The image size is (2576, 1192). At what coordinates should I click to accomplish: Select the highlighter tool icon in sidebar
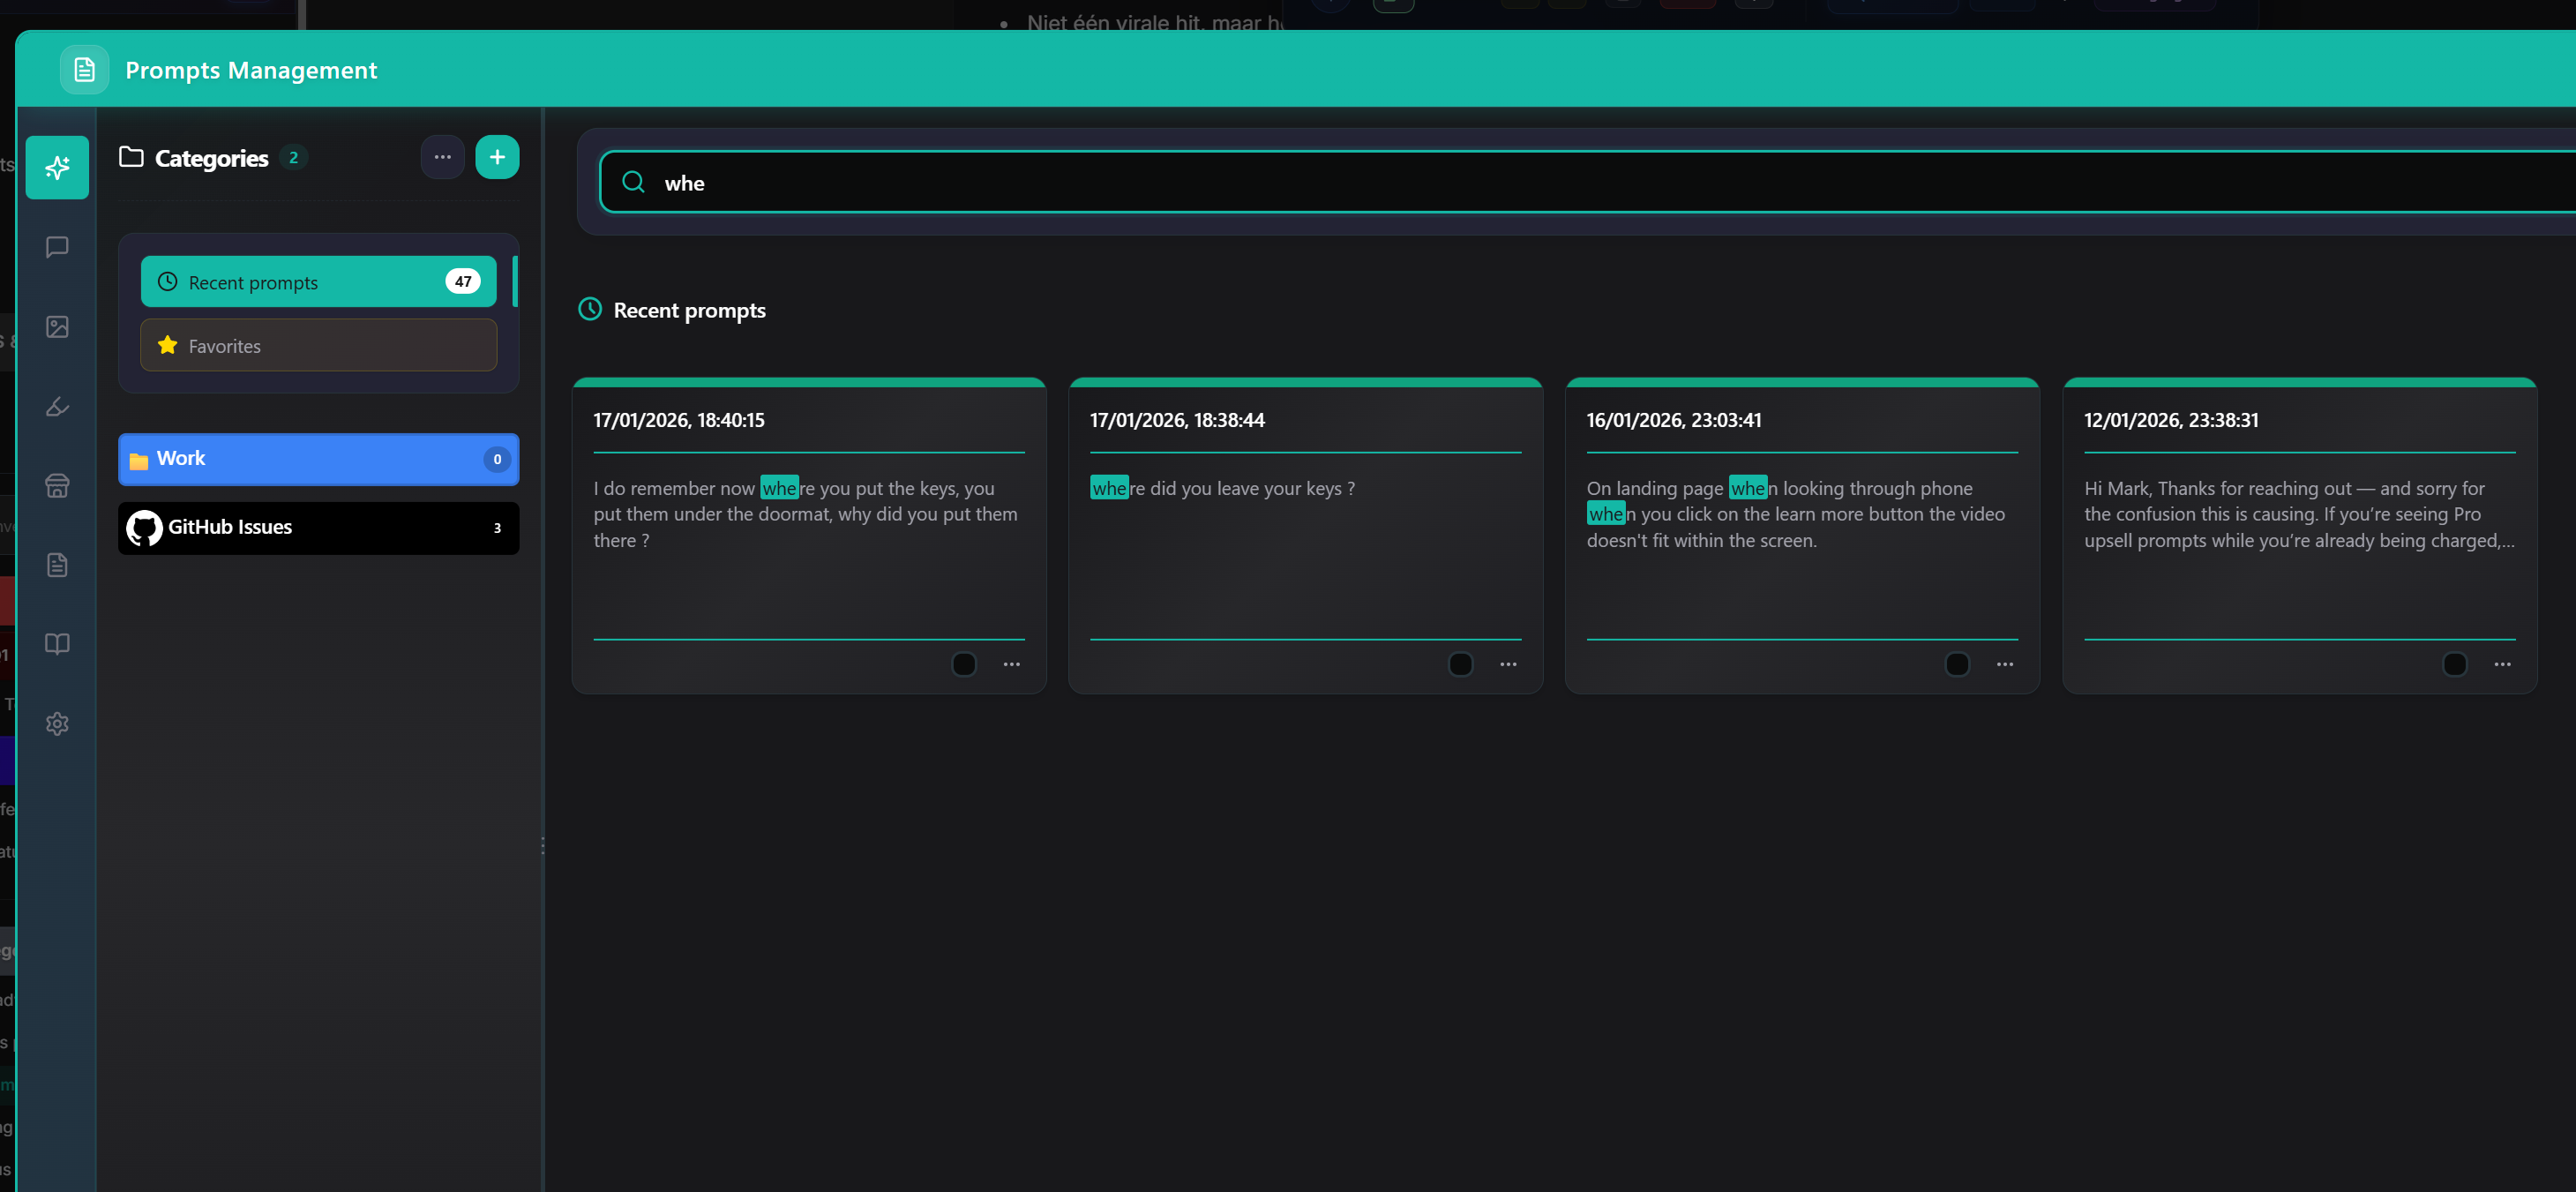57,406
